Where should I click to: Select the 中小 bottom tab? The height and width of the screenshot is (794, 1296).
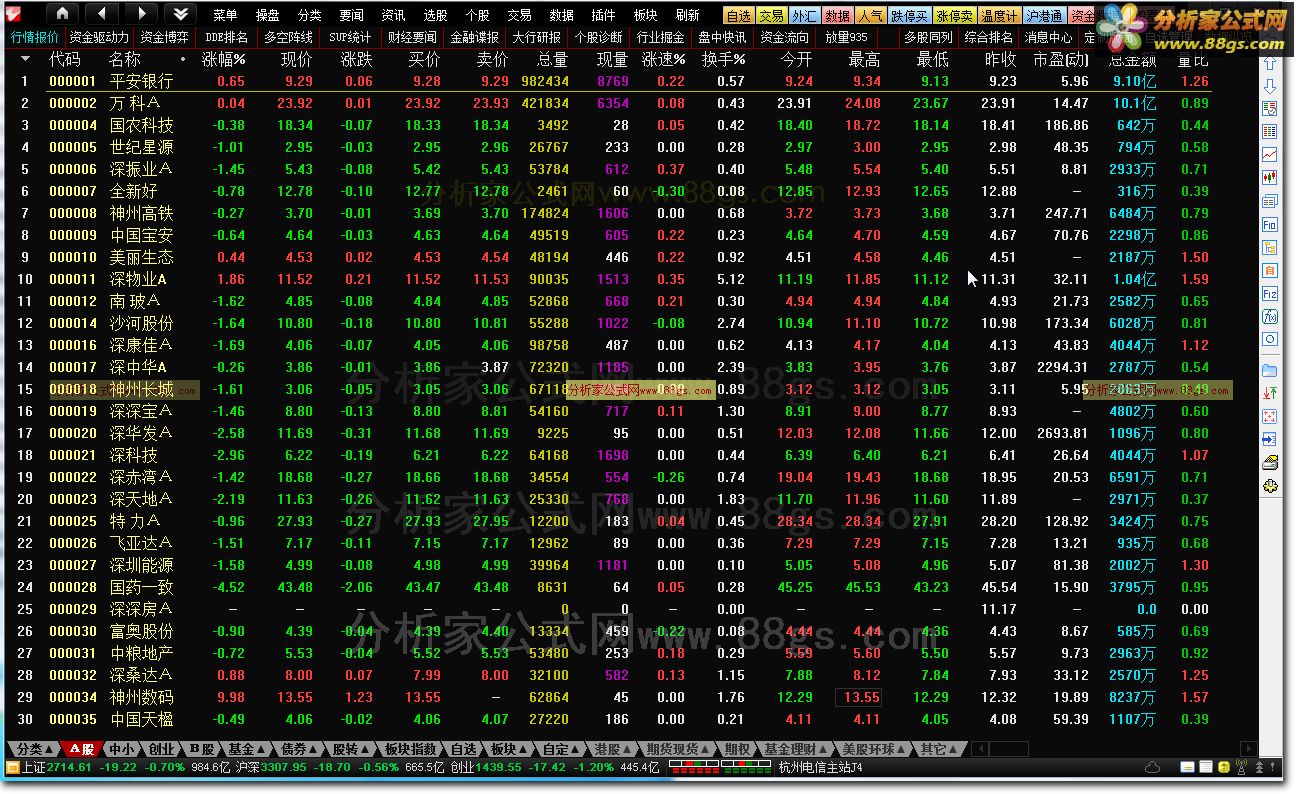point(121,749)
